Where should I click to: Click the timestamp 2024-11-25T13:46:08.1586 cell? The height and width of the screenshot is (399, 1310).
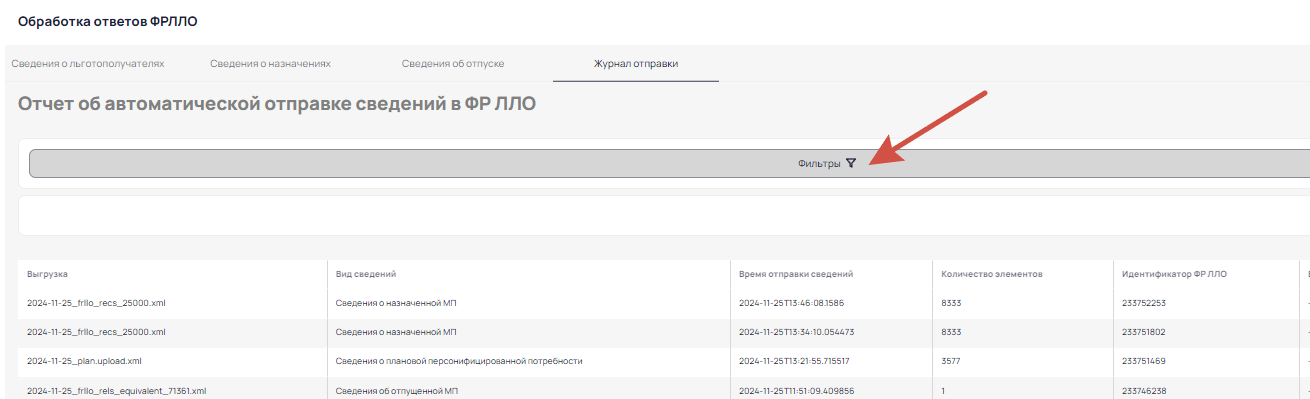(x=793, y=303)
